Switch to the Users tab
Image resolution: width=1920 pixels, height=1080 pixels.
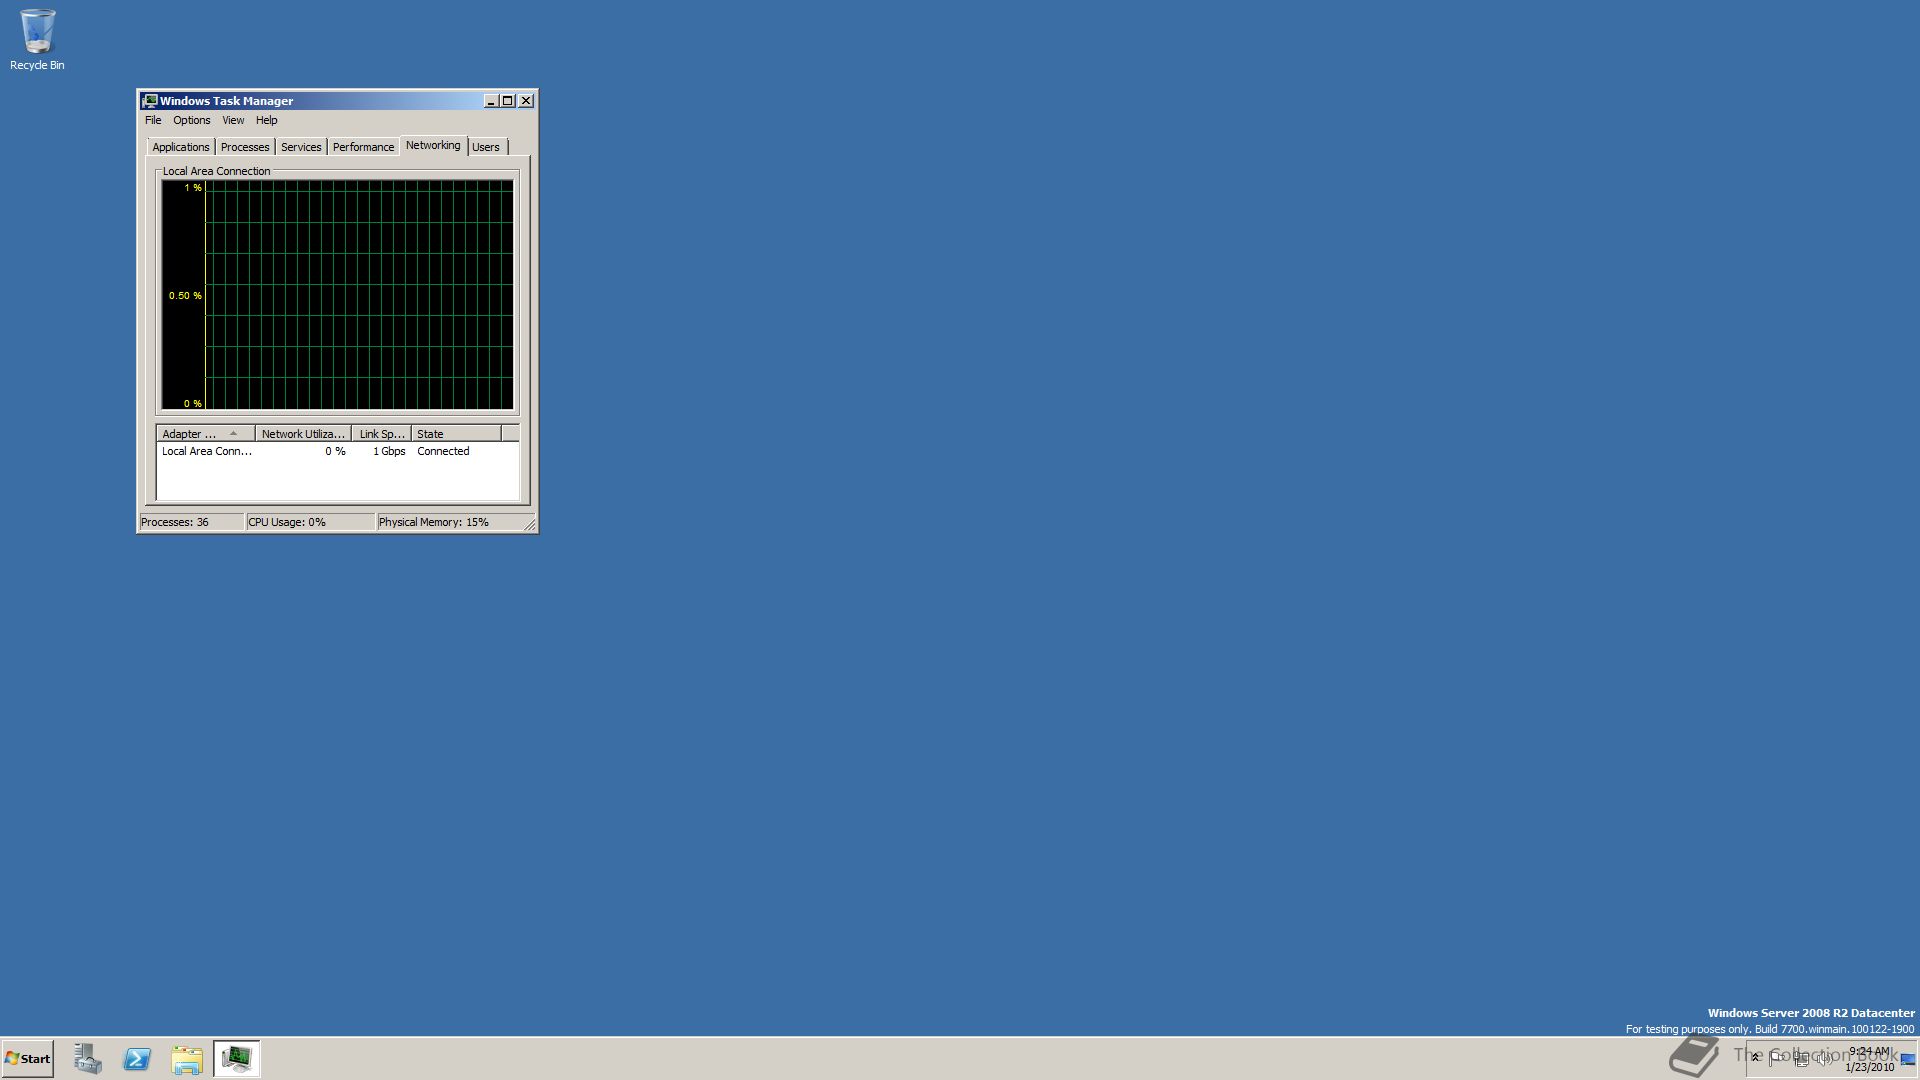point(486,147)
